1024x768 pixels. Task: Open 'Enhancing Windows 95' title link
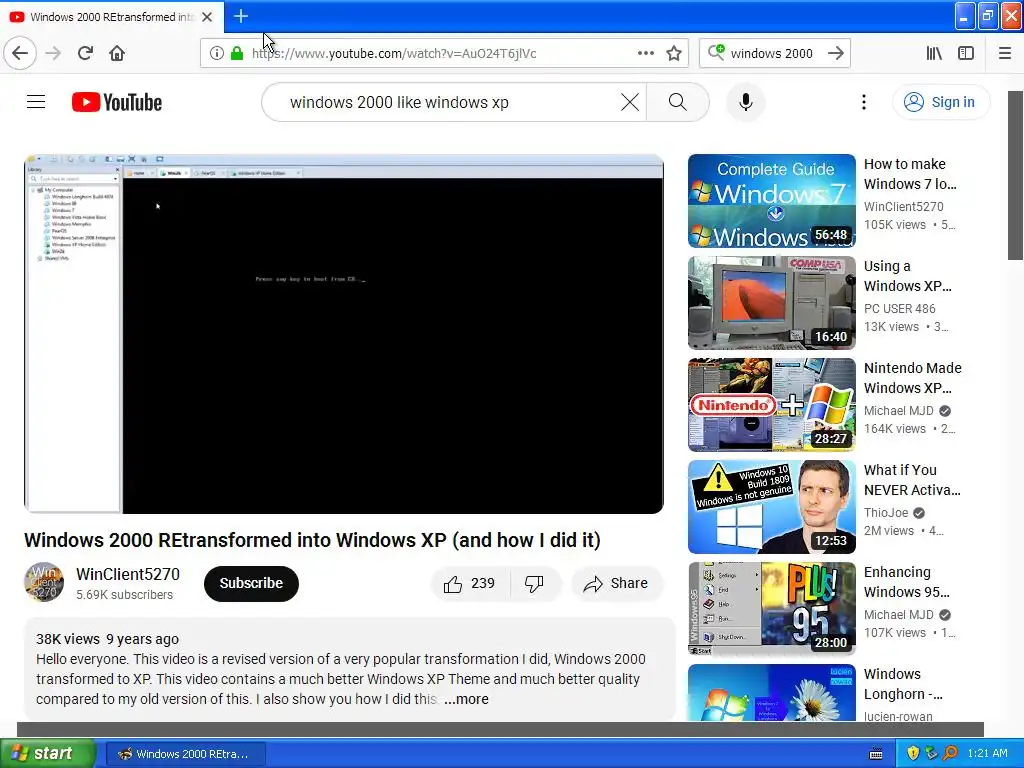[906, 582]
